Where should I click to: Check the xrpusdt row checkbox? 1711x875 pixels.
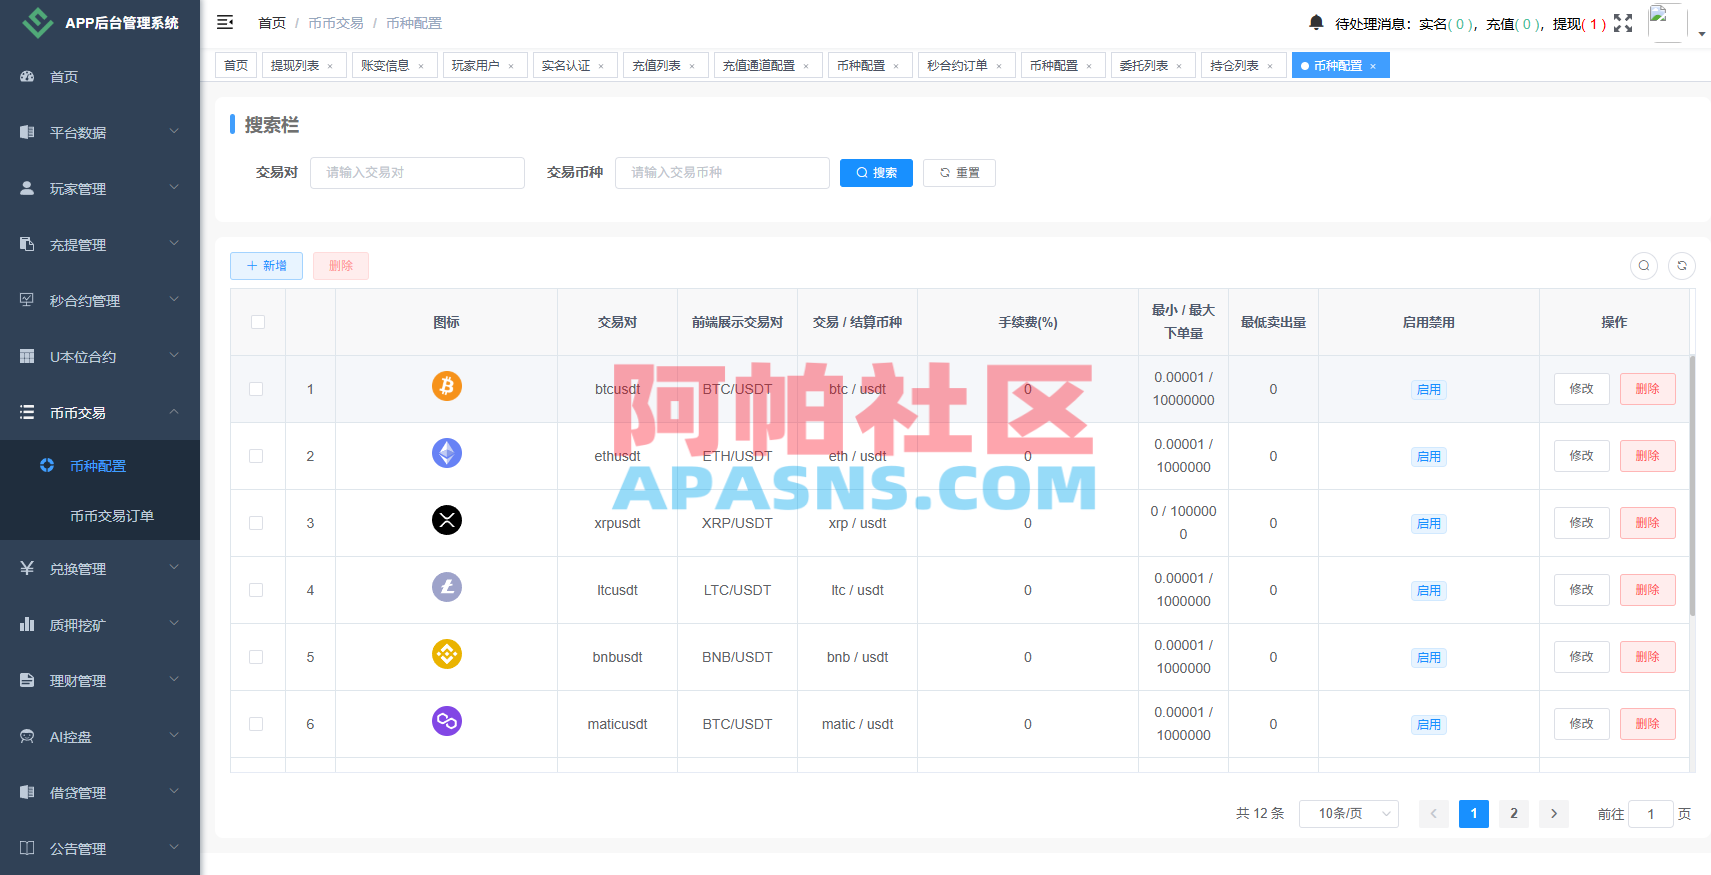(x=256, y=523)
